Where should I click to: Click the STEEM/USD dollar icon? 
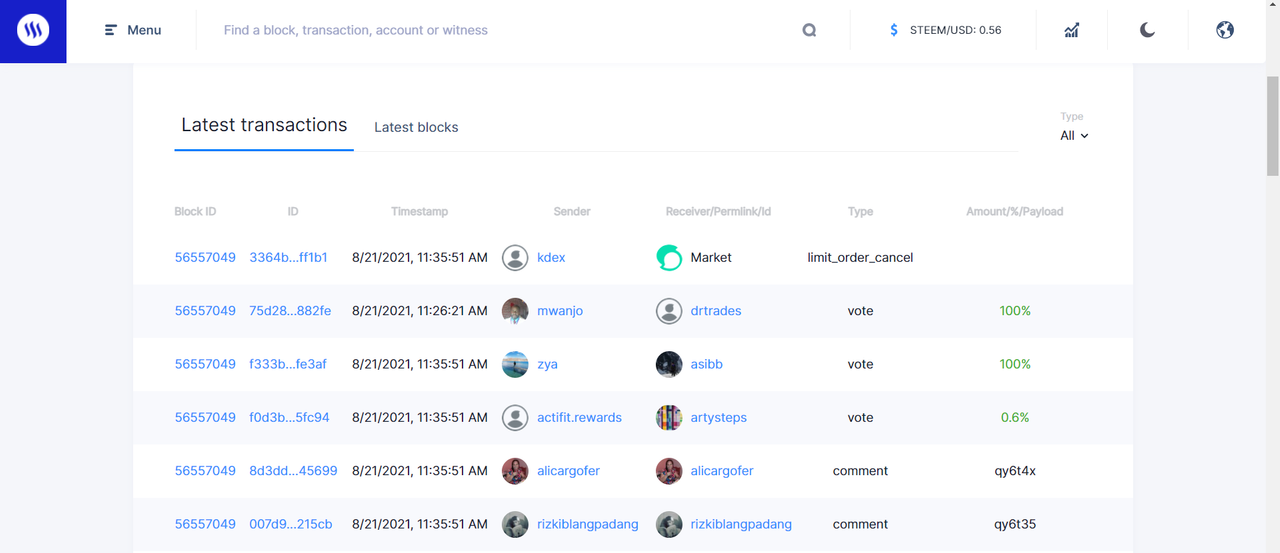pyautogui.click(x=894, y=31)
